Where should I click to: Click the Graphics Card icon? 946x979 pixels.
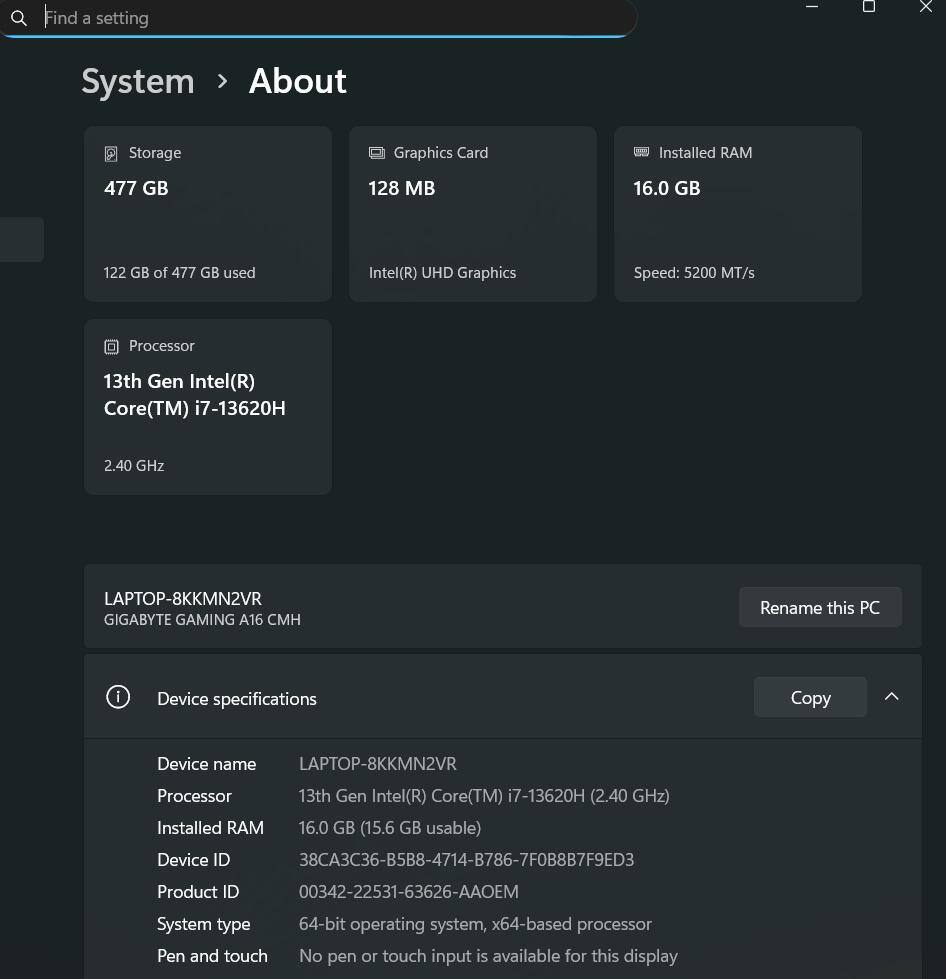(377, 153)
